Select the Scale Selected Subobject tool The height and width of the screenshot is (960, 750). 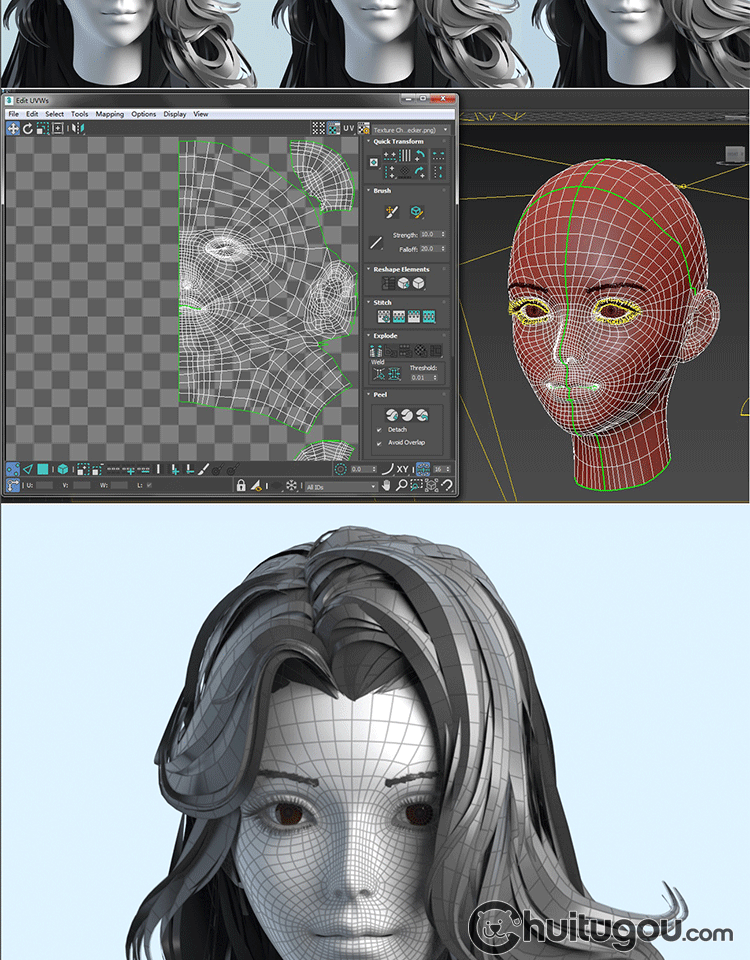tap(42, 129)
